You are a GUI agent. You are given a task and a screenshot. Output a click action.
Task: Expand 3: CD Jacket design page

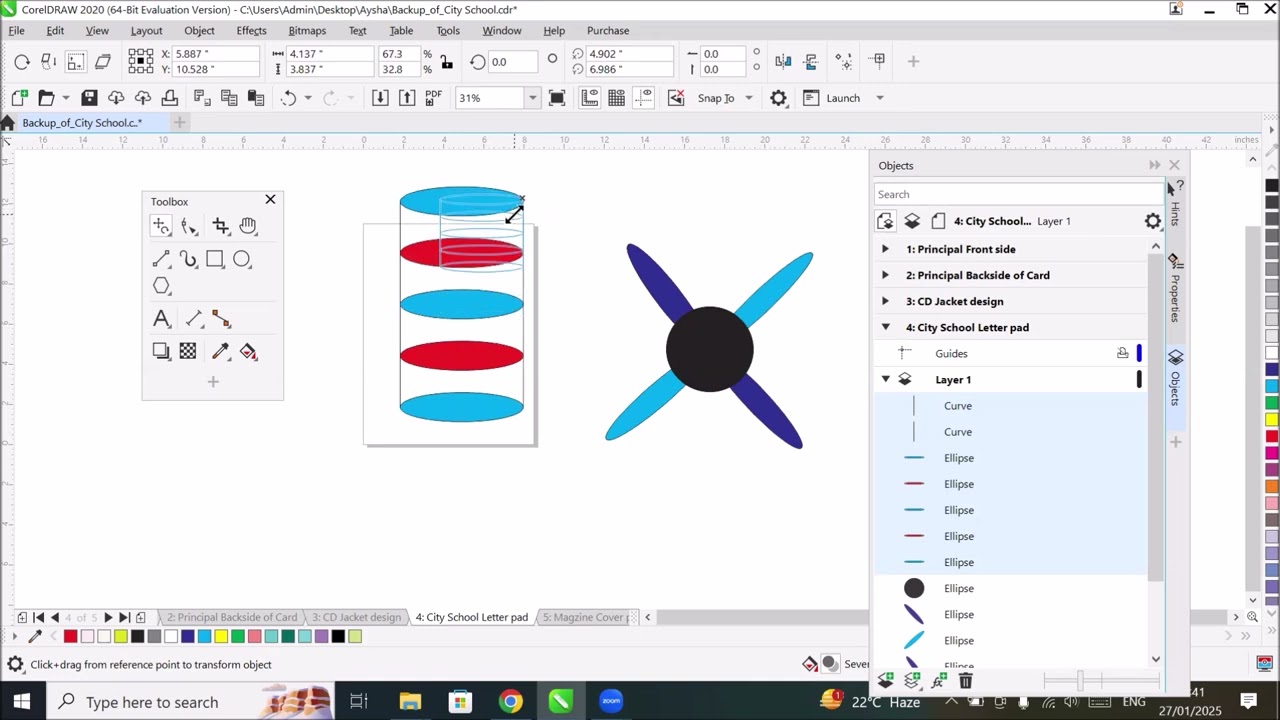click(x=885, y=301)
